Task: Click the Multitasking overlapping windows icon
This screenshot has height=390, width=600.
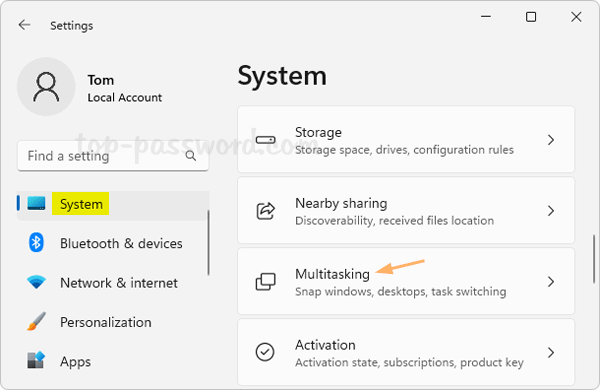Action: pyautogui.click(x=266, y=282)
